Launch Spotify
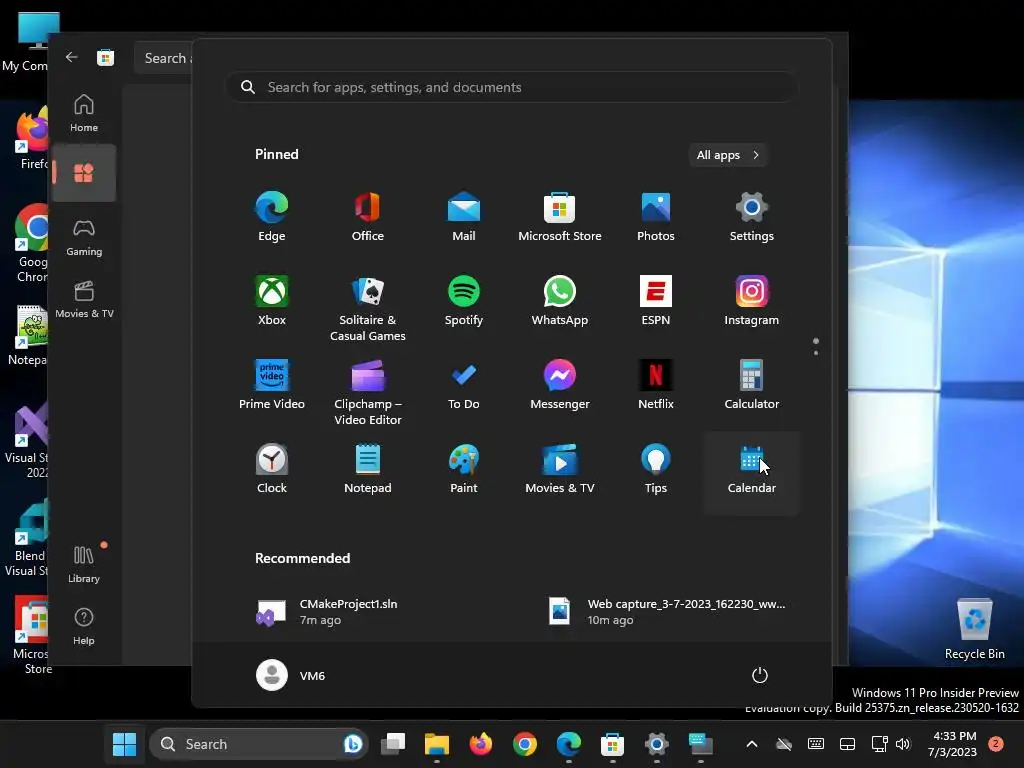 coord(464,301)
